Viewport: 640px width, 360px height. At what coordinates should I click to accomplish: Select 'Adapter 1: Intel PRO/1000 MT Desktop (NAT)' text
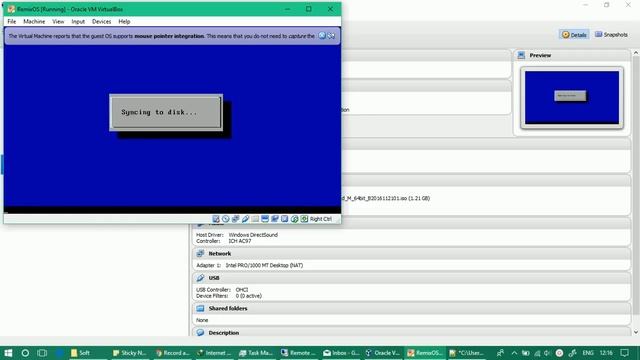pyautogui.click(x=249, y=265)
